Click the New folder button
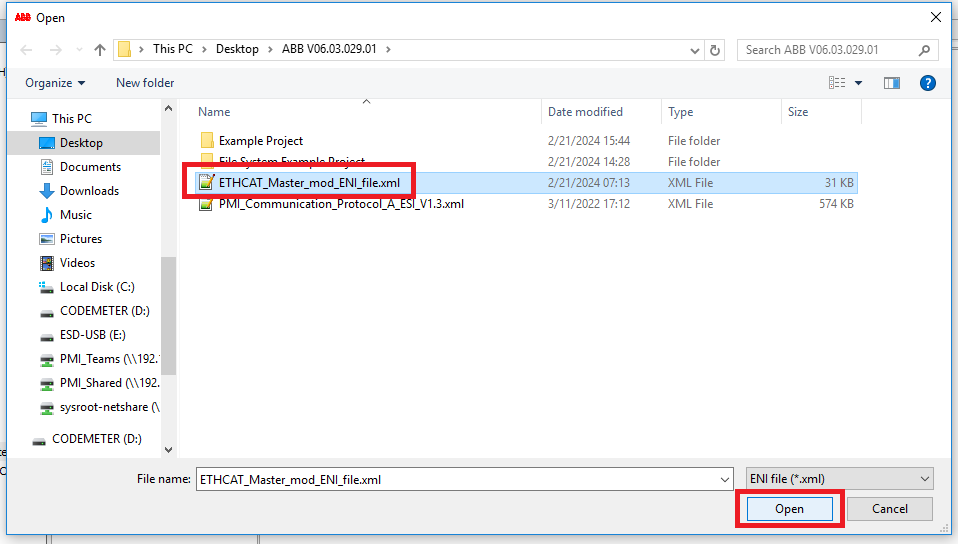The image size is (958, 544). click(145, 83)
